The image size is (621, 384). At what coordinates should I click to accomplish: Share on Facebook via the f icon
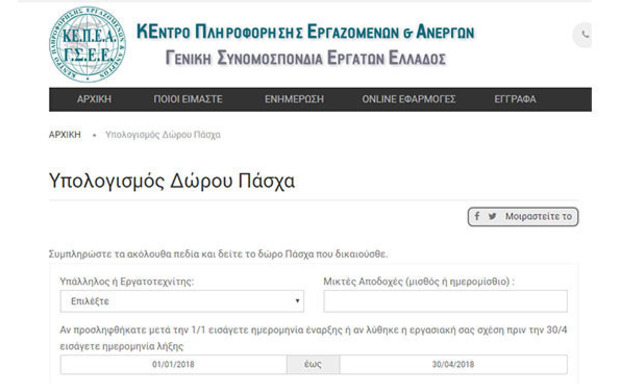click(477, 216)
